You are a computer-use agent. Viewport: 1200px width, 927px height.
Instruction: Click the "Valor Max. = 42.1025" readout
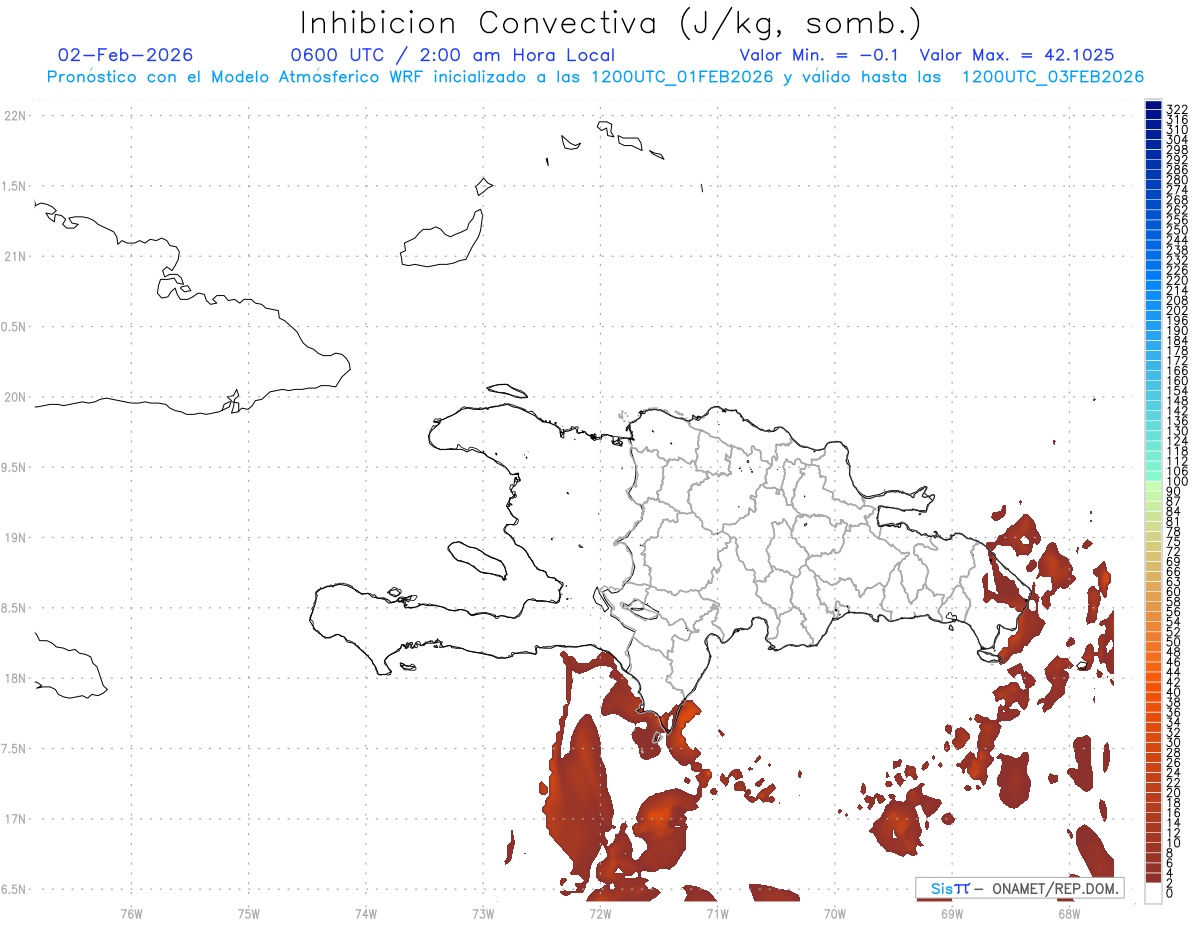[x=1017, y=55]
